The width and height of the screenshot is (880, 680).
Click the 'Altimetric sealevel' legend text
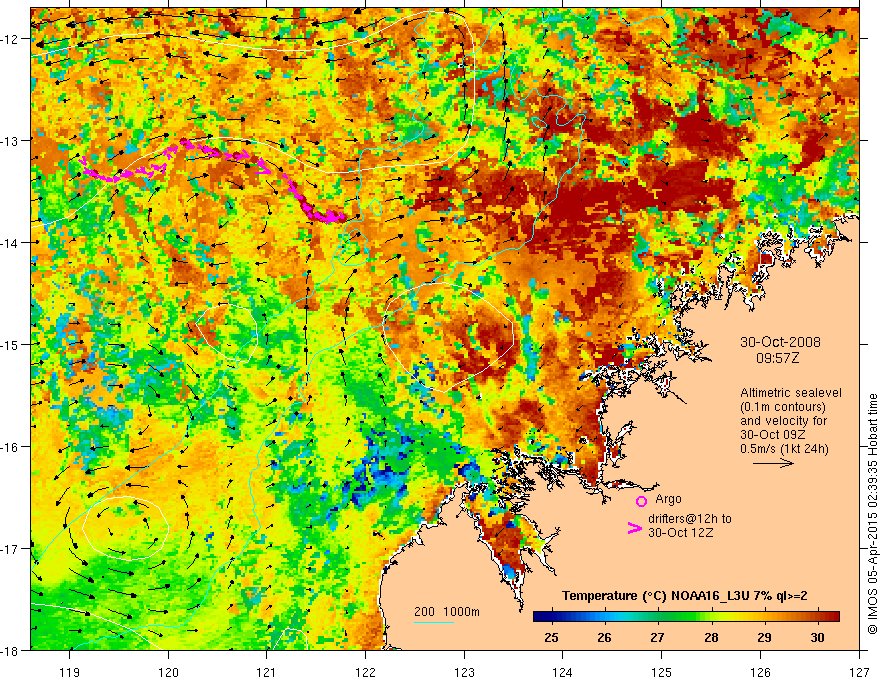[x=791, y=393]
